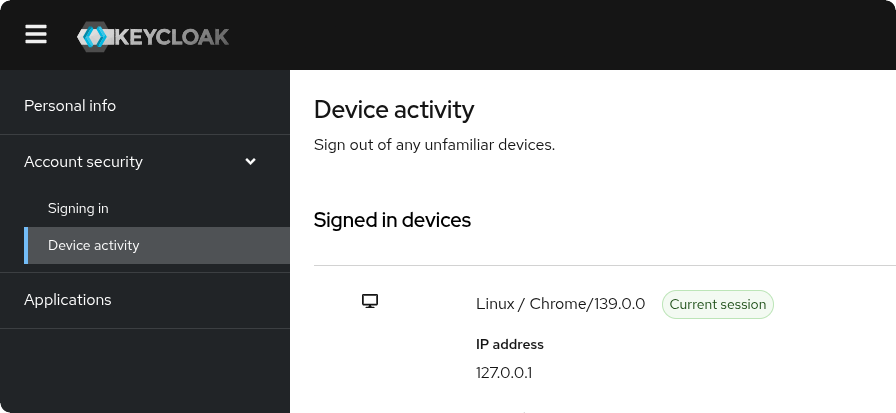
Task: Click the 127.0.0.1 IP value
Action: pos(504,373)
